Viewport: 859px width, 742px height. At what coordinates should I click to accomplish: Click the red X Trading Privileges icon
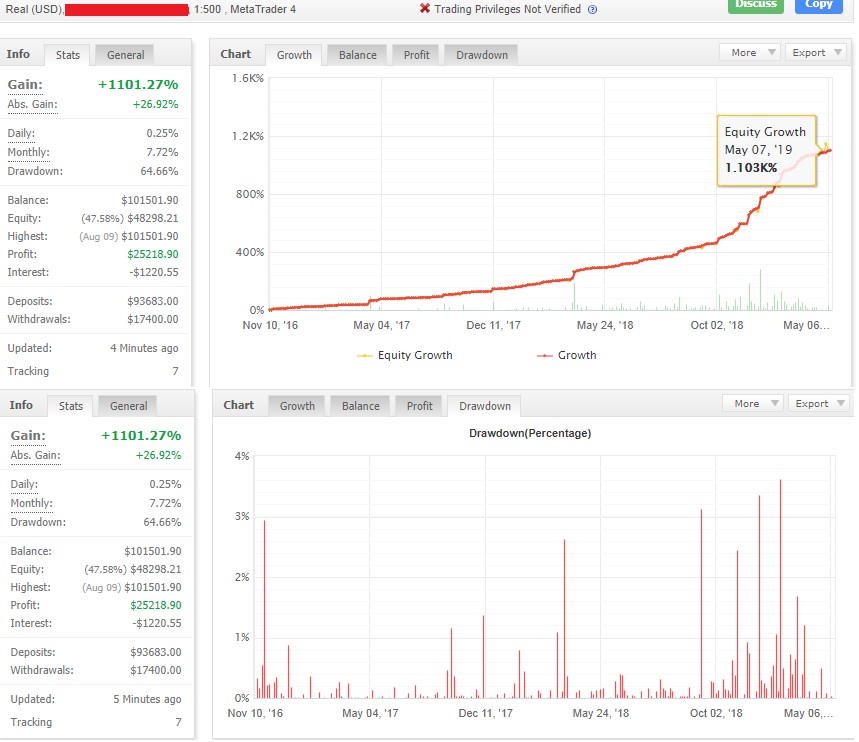point(425,9)
